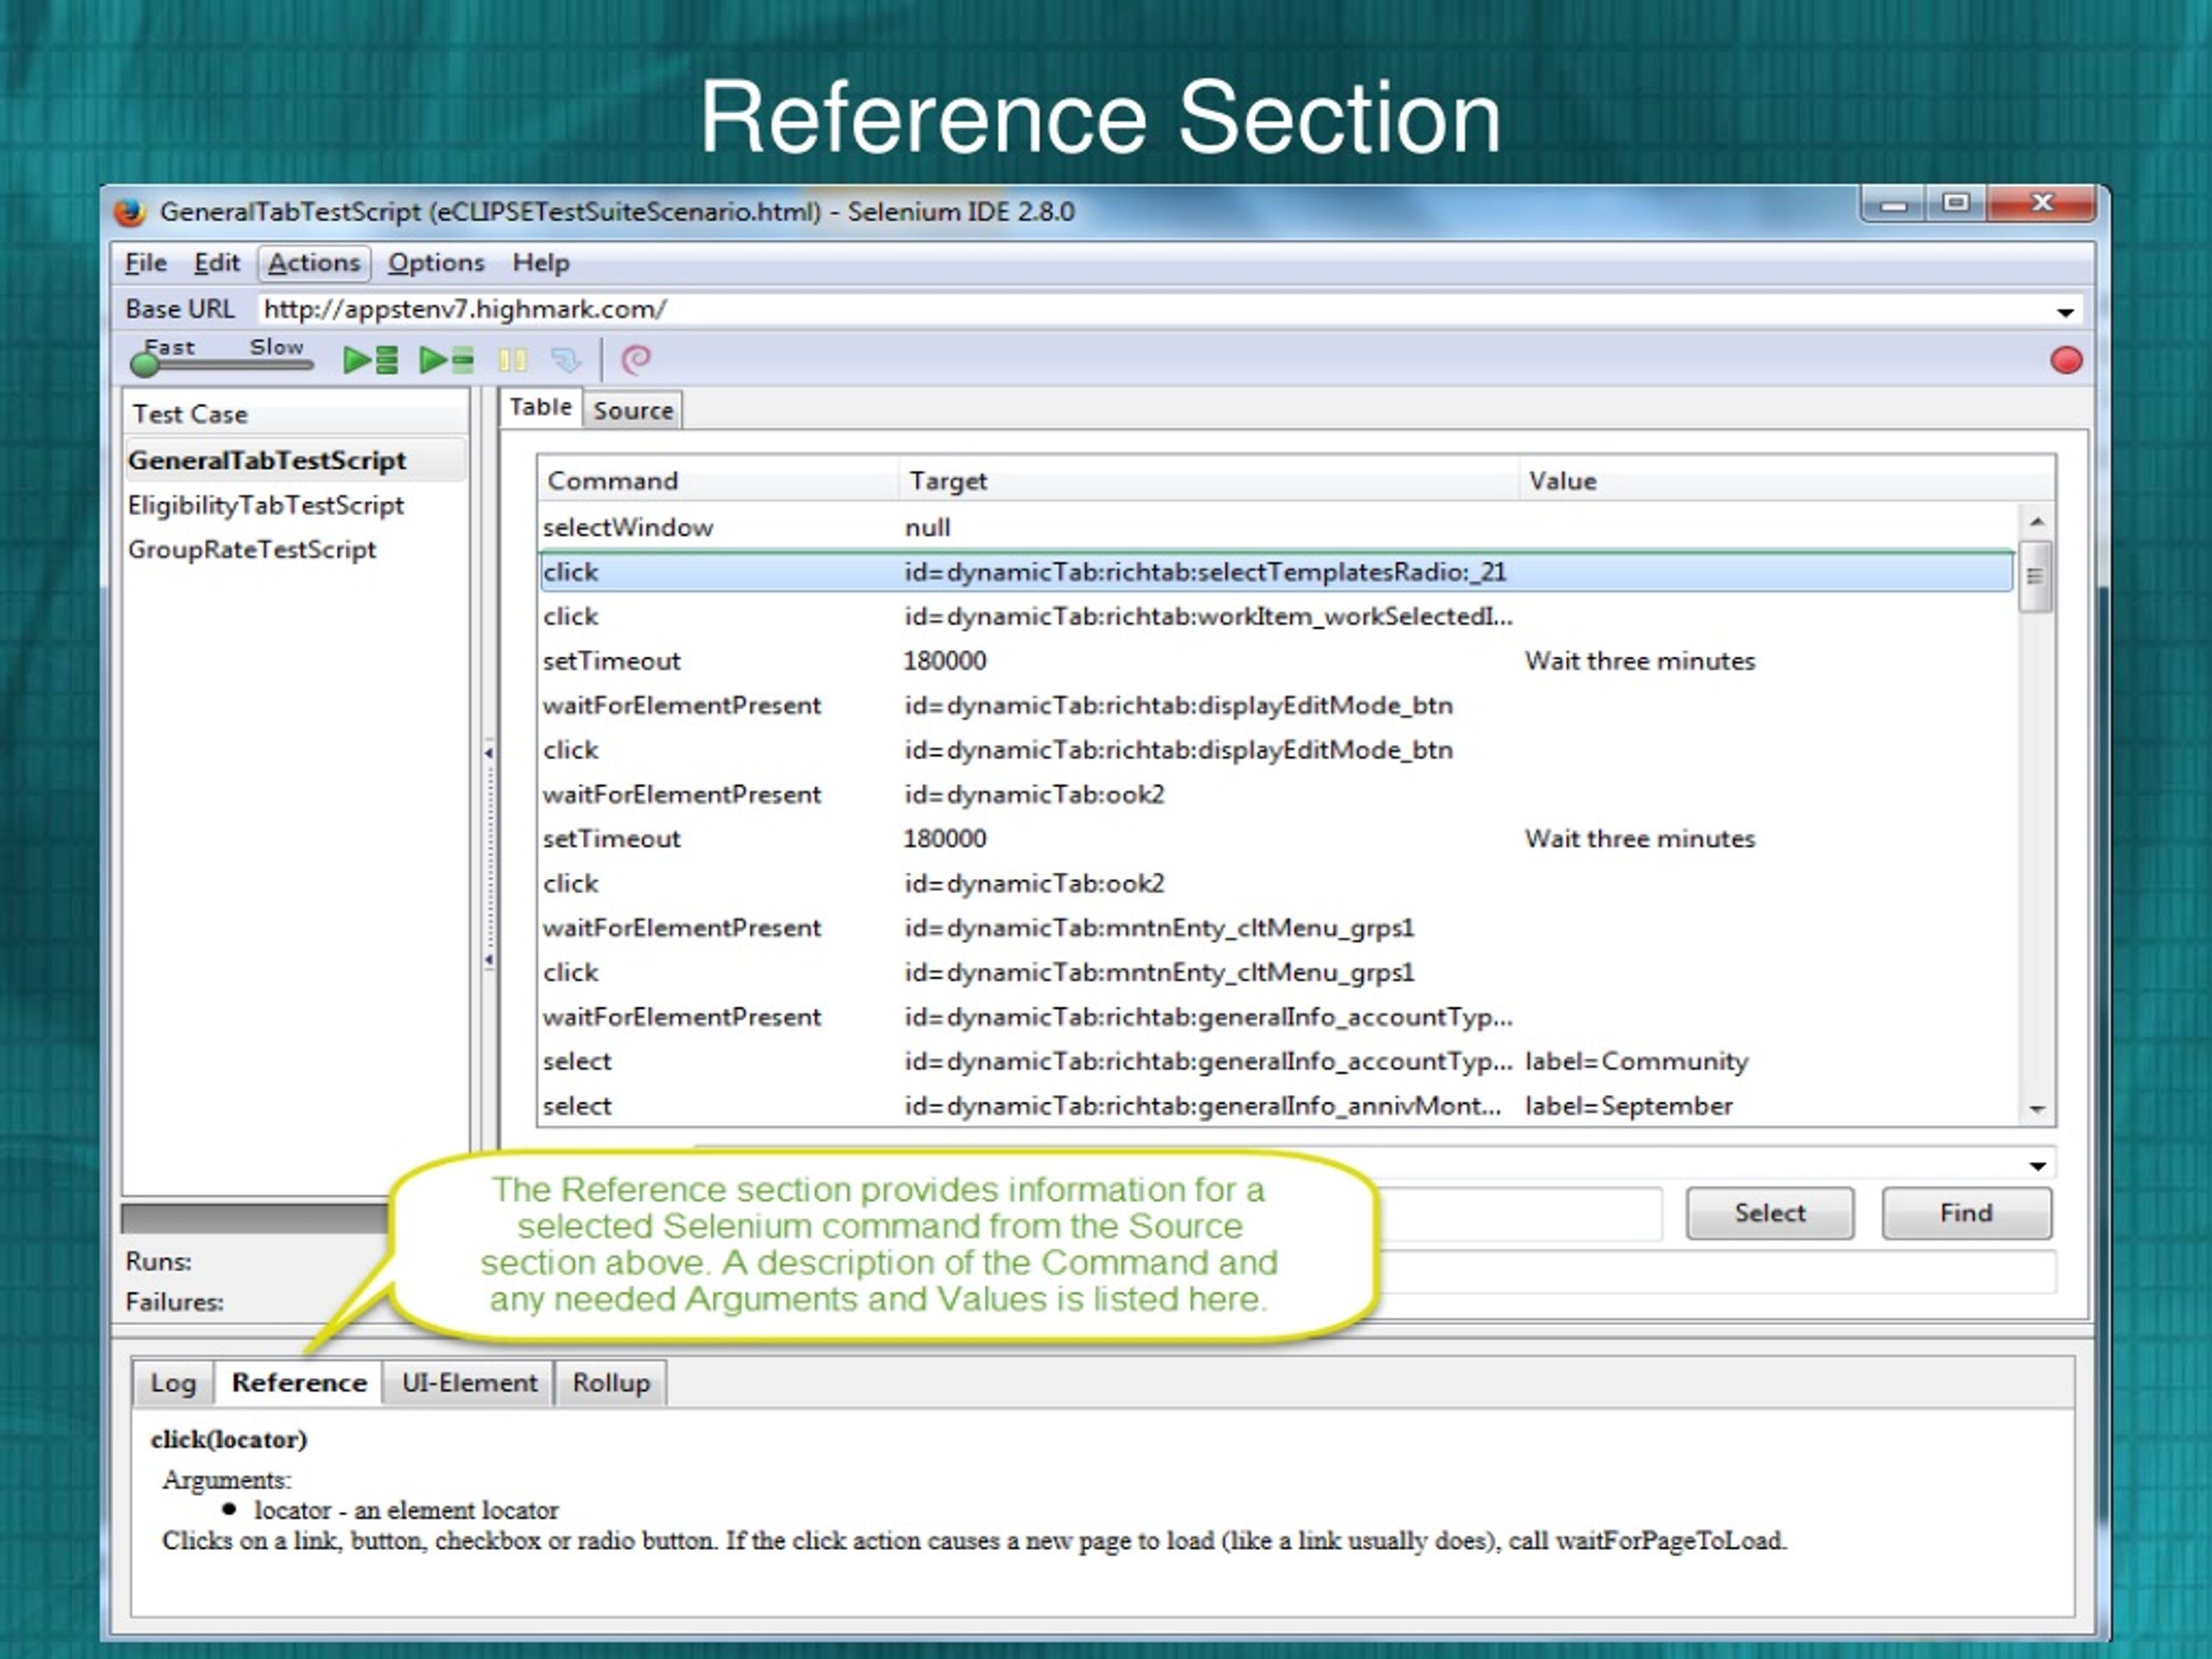Minimize the Selenium IDE window

click(1892, 205)
